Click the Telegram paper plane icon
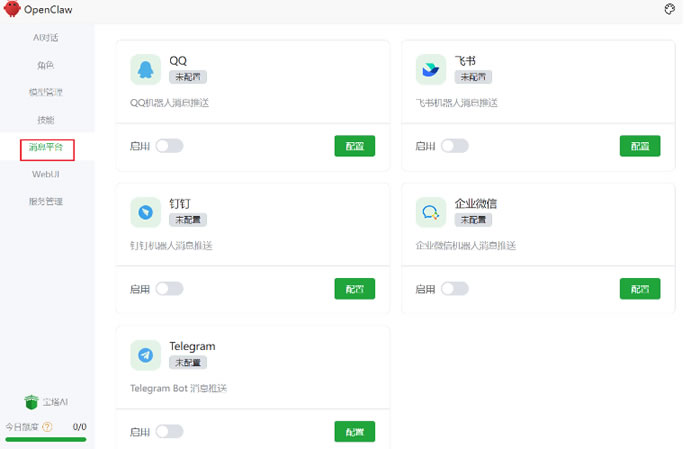 [x=146, y=354]
